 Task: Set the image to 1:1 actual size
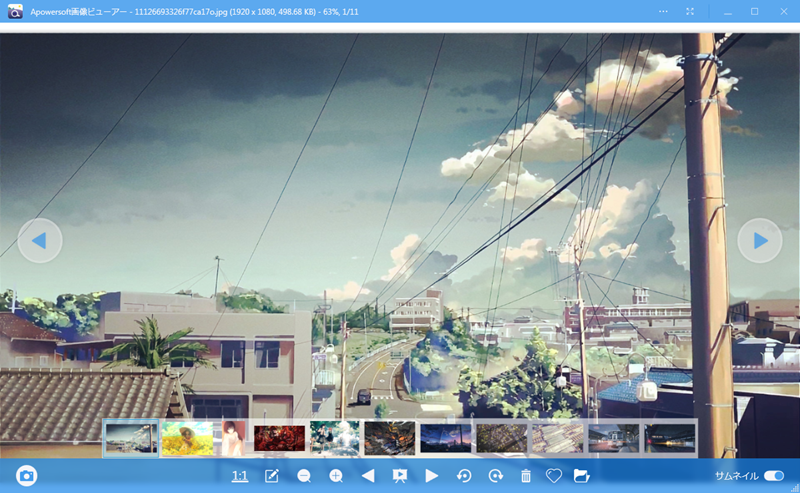tap(240, 476)
